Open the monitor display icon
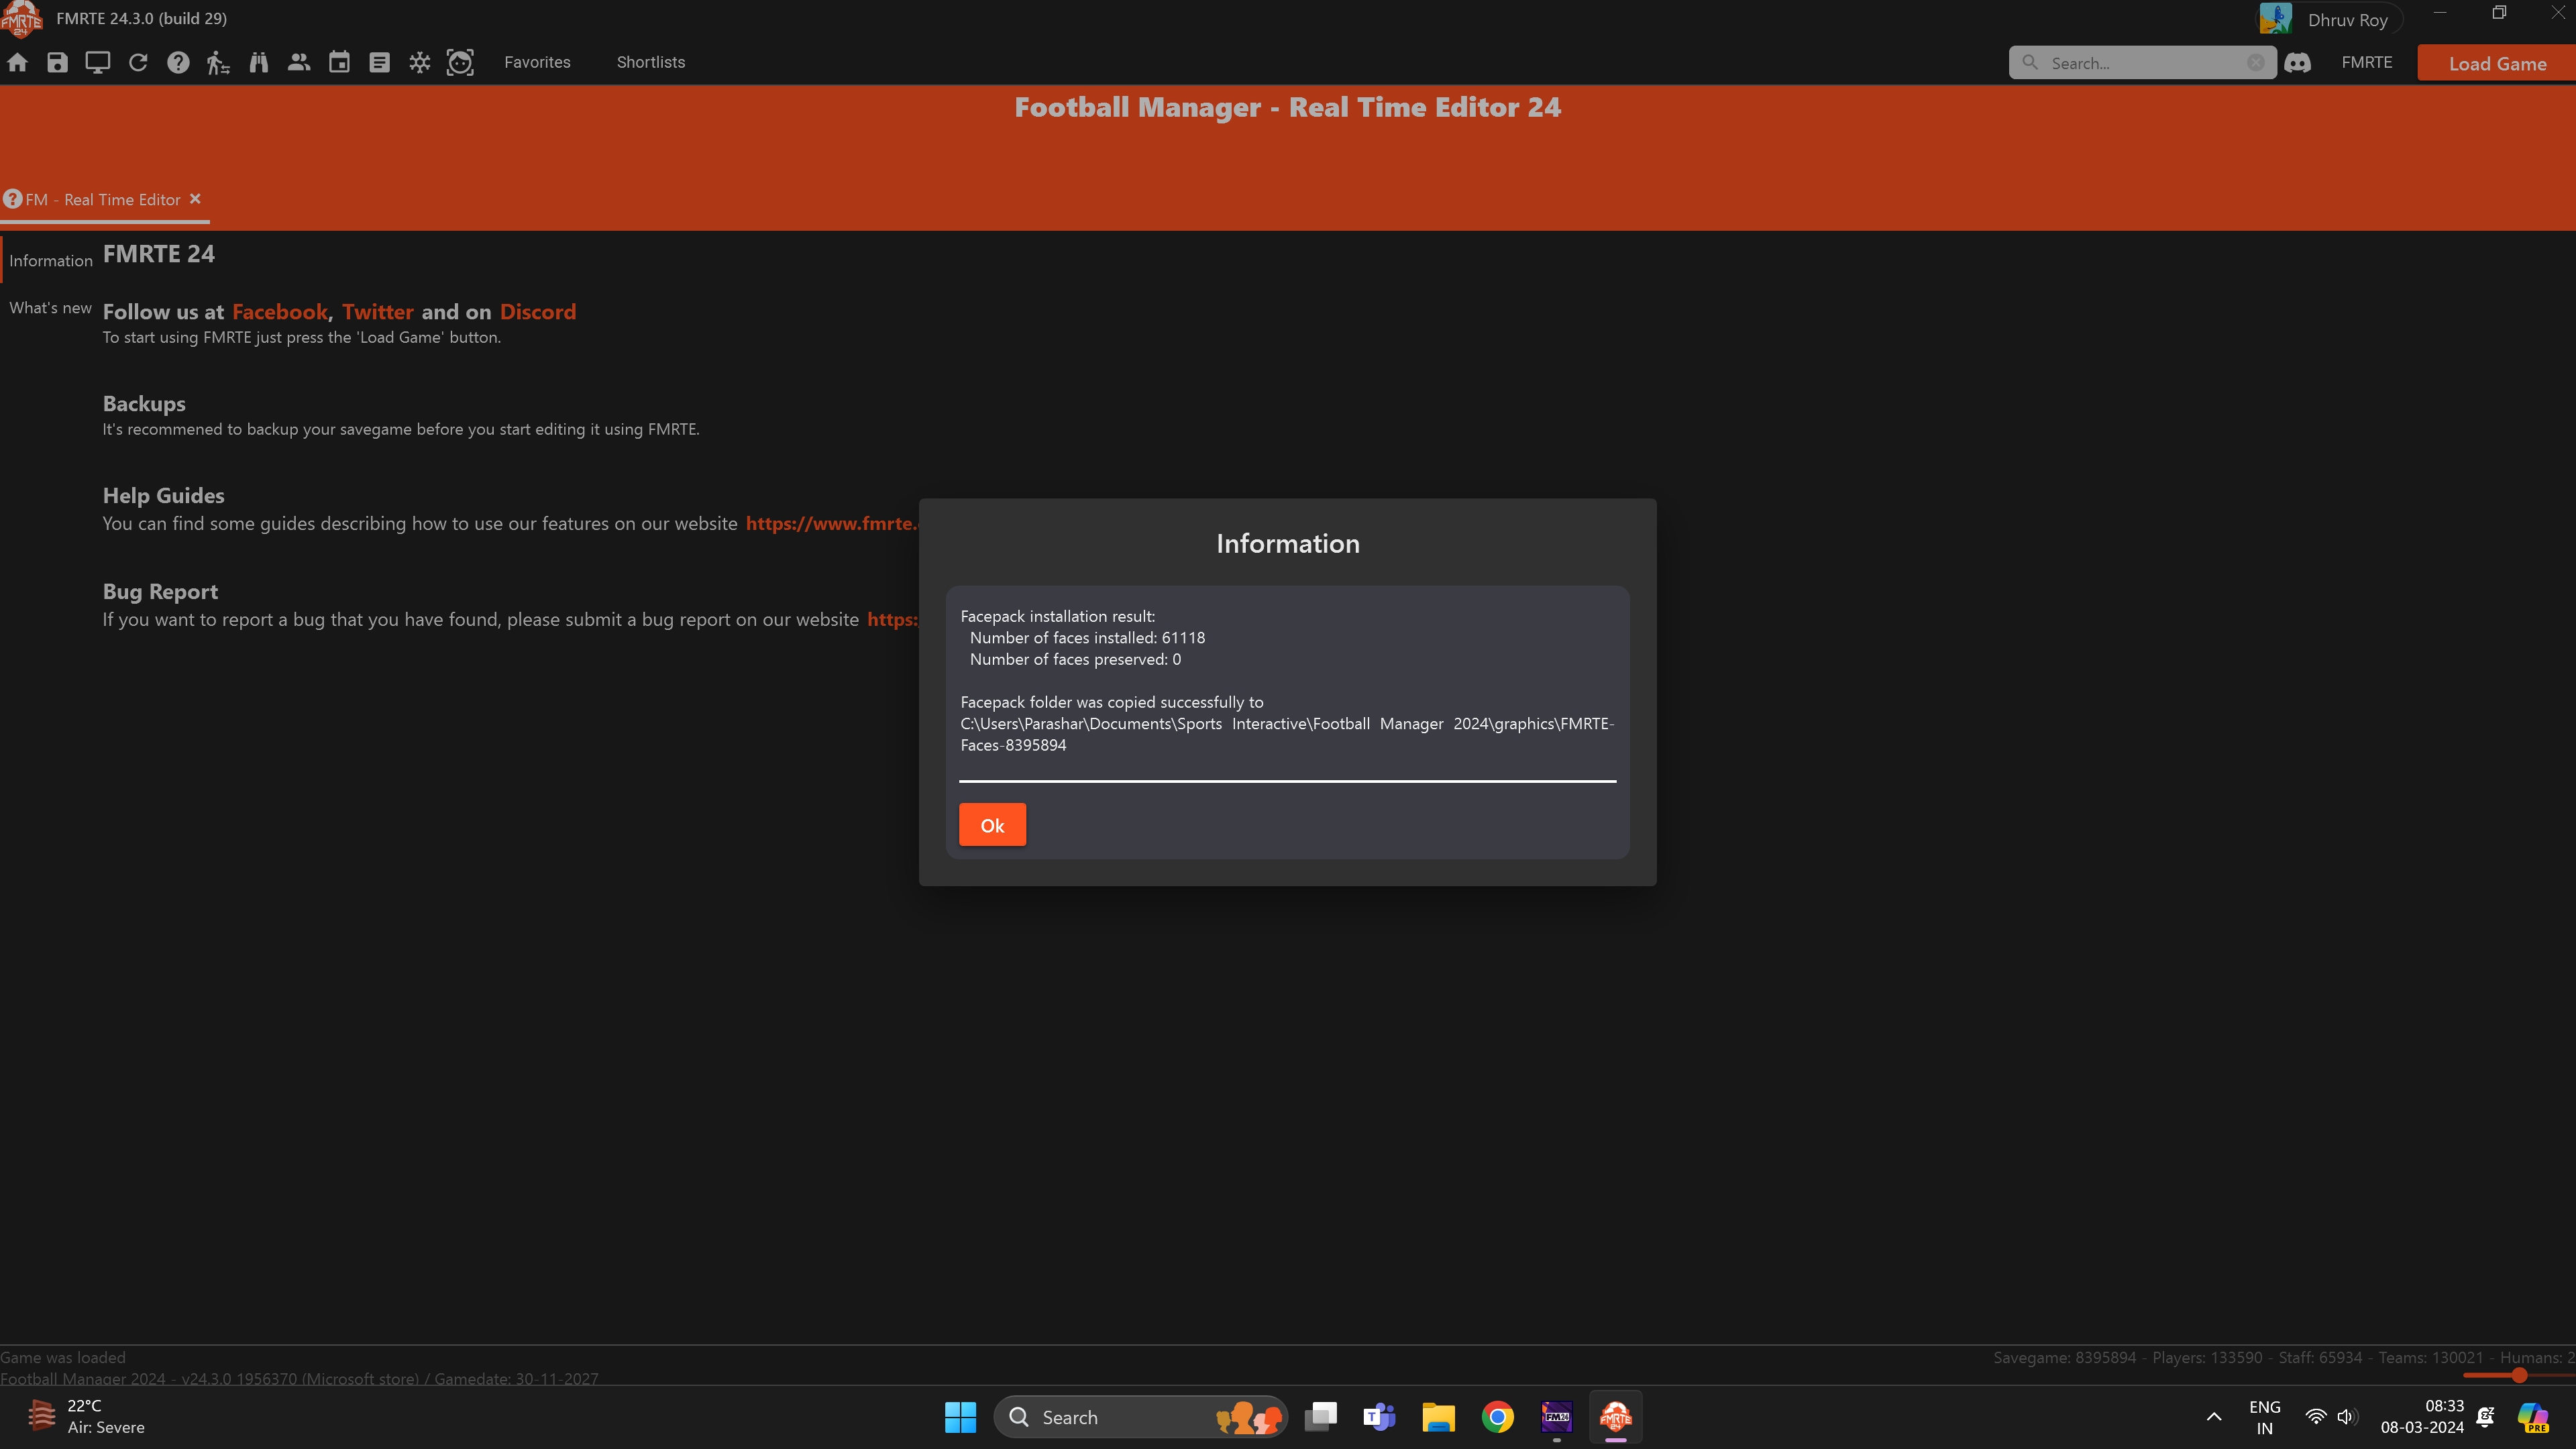Screen dimensions: 2576x1449 (98, 62)
